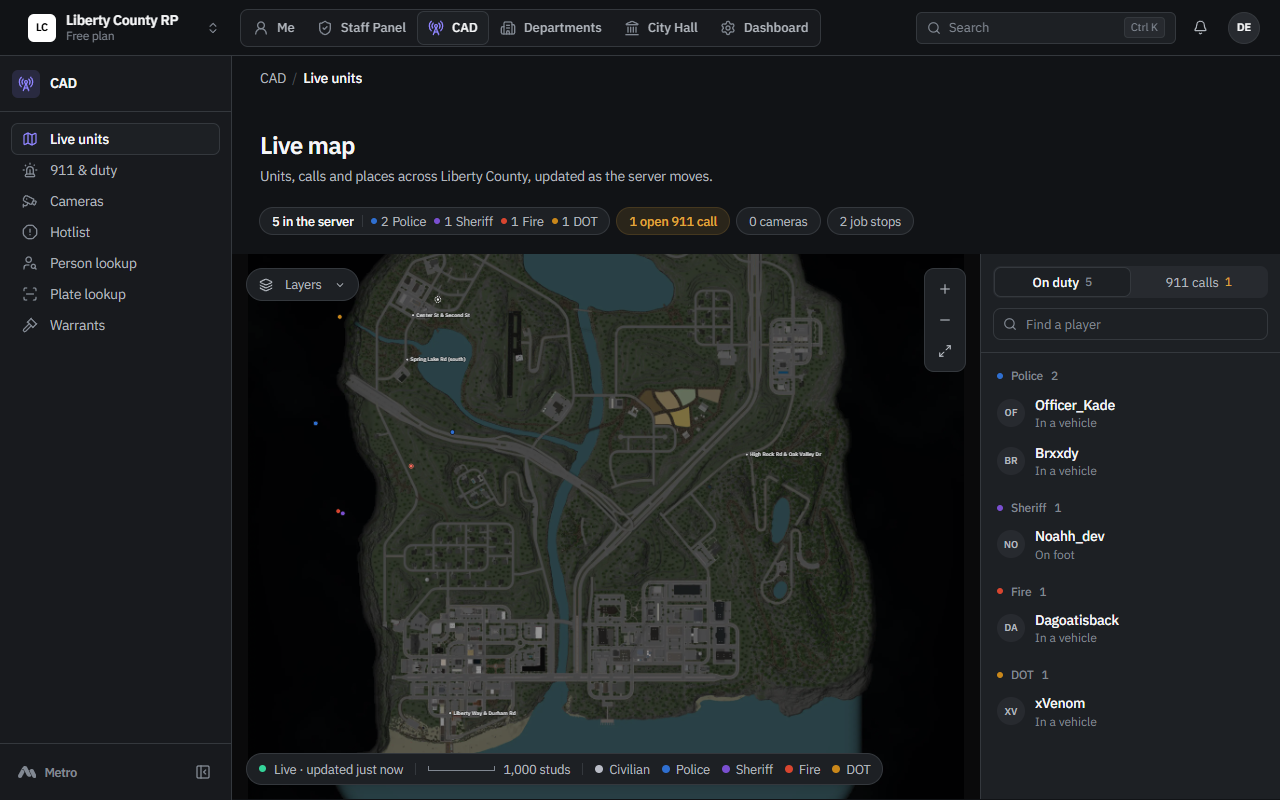Open Plate lookup in sidebar
1280x800 pixels.
(x=115, y=294)
